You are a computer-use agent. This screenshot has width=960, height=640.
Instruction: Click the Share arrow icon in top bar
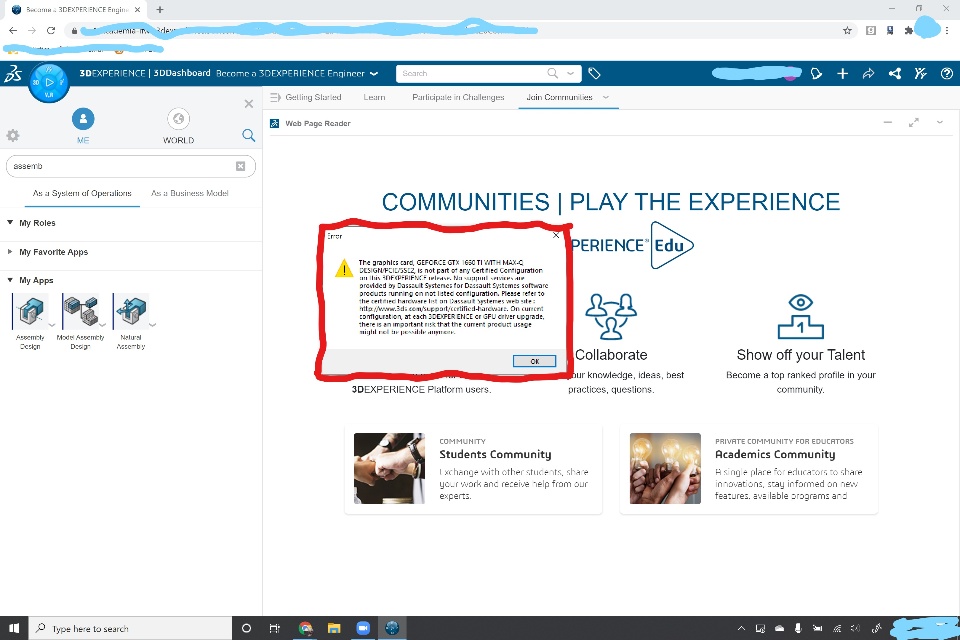868,73
